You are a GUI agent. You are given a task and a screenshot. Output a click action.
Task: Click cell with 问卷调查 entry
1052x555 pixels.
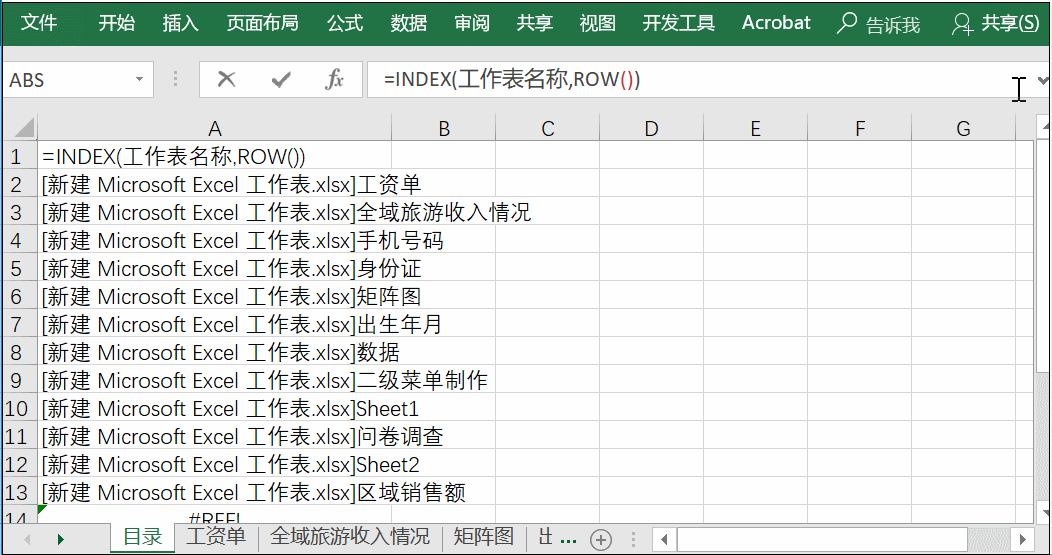click(x=214, y=437)
